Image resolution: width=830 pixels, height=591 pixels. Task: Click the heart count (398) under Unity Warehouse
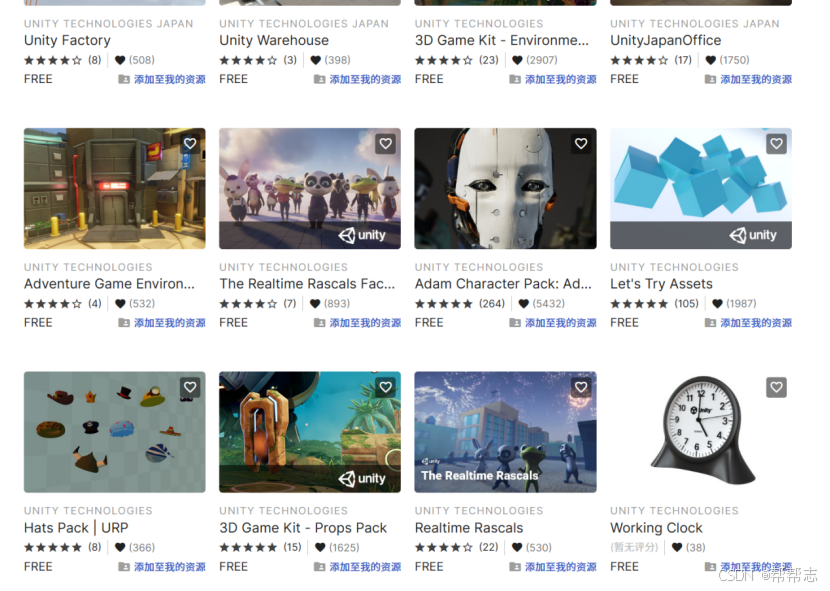330,60
